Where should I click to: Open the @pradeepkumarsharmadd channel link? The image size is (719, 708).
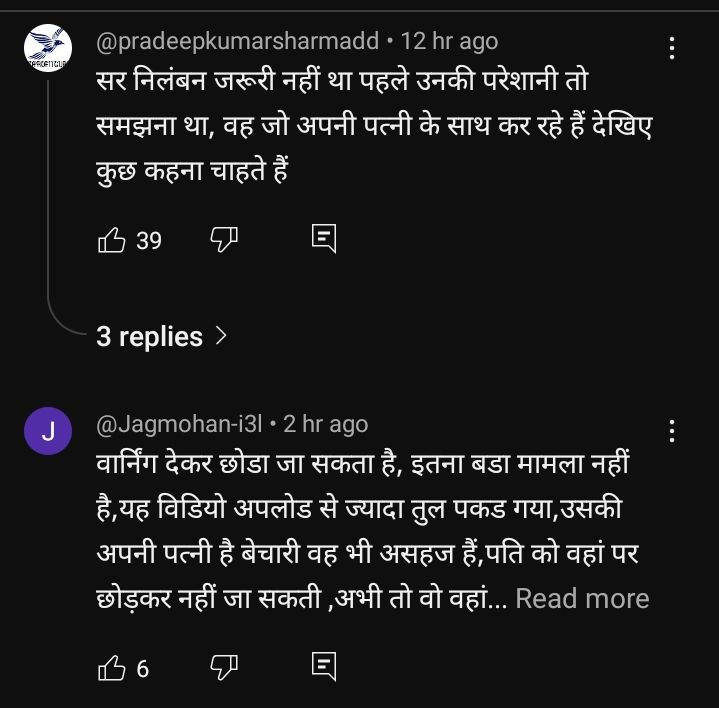[x=237, y=41]
